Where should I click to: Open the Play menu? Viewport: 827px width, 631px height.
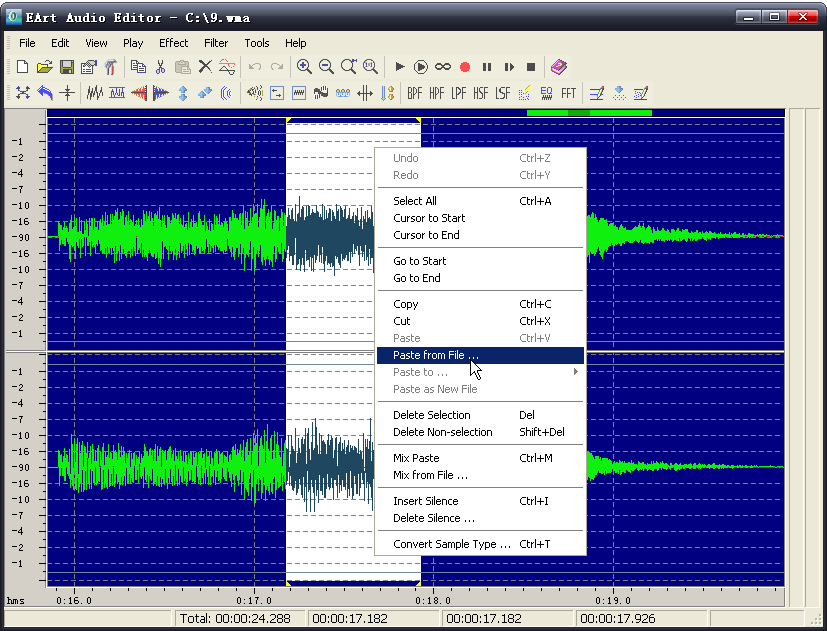(x=133, y=43)
